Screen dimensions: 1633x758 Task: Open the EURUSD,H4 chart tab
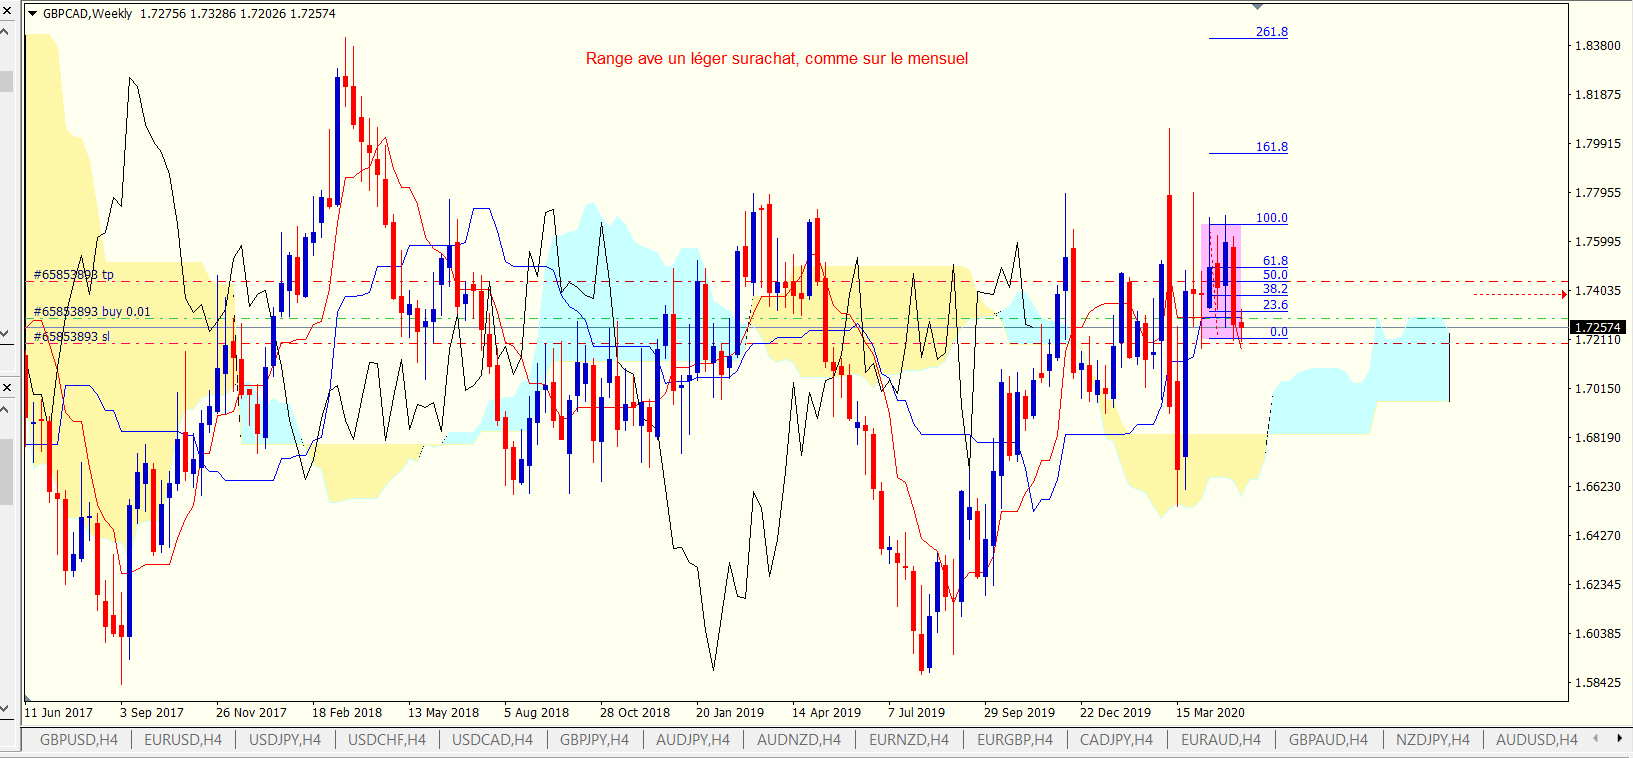tap(183, 740)
